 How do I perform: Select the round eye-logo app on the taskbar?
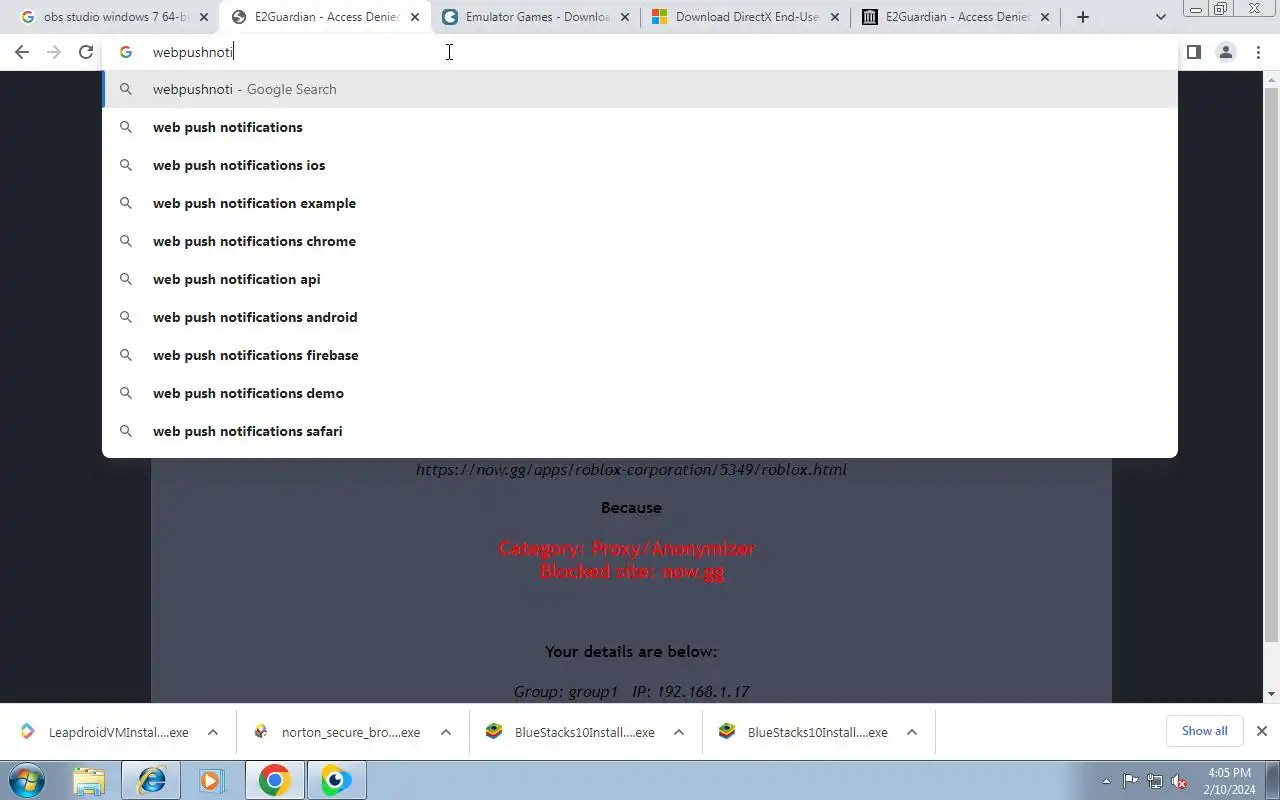click(x=336, y=780)
